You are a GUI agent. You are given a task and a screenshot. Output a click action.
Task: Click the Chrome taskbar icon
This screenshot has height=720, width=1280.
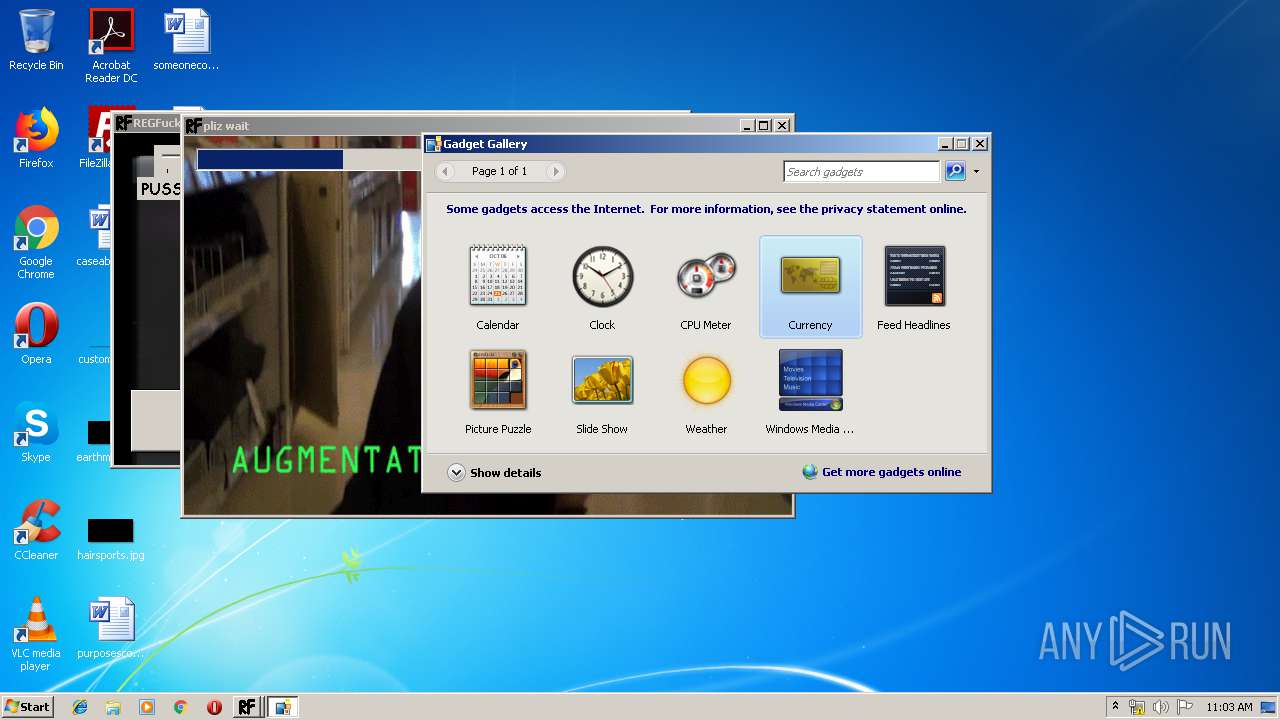[180, 707]
